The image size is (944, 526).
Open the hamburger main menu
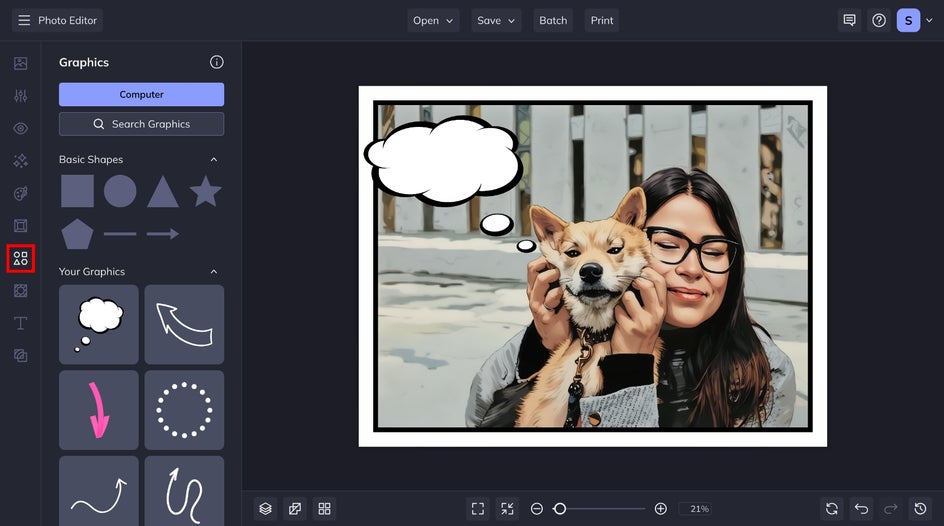24,20
